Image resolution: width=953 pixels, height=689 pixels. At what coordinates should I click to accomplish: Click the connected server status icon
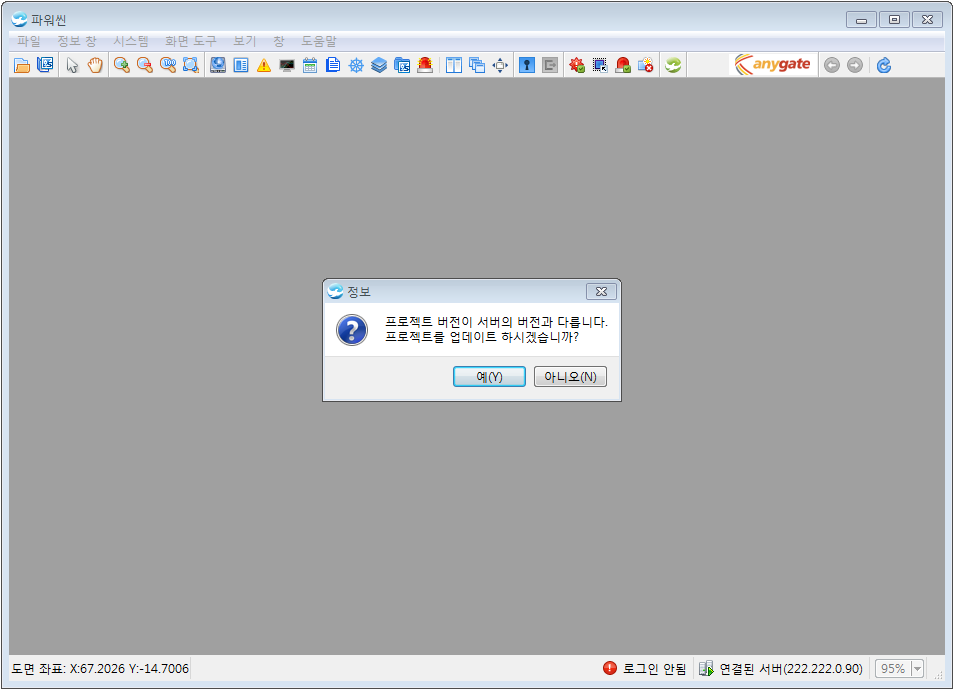(706, 668)
